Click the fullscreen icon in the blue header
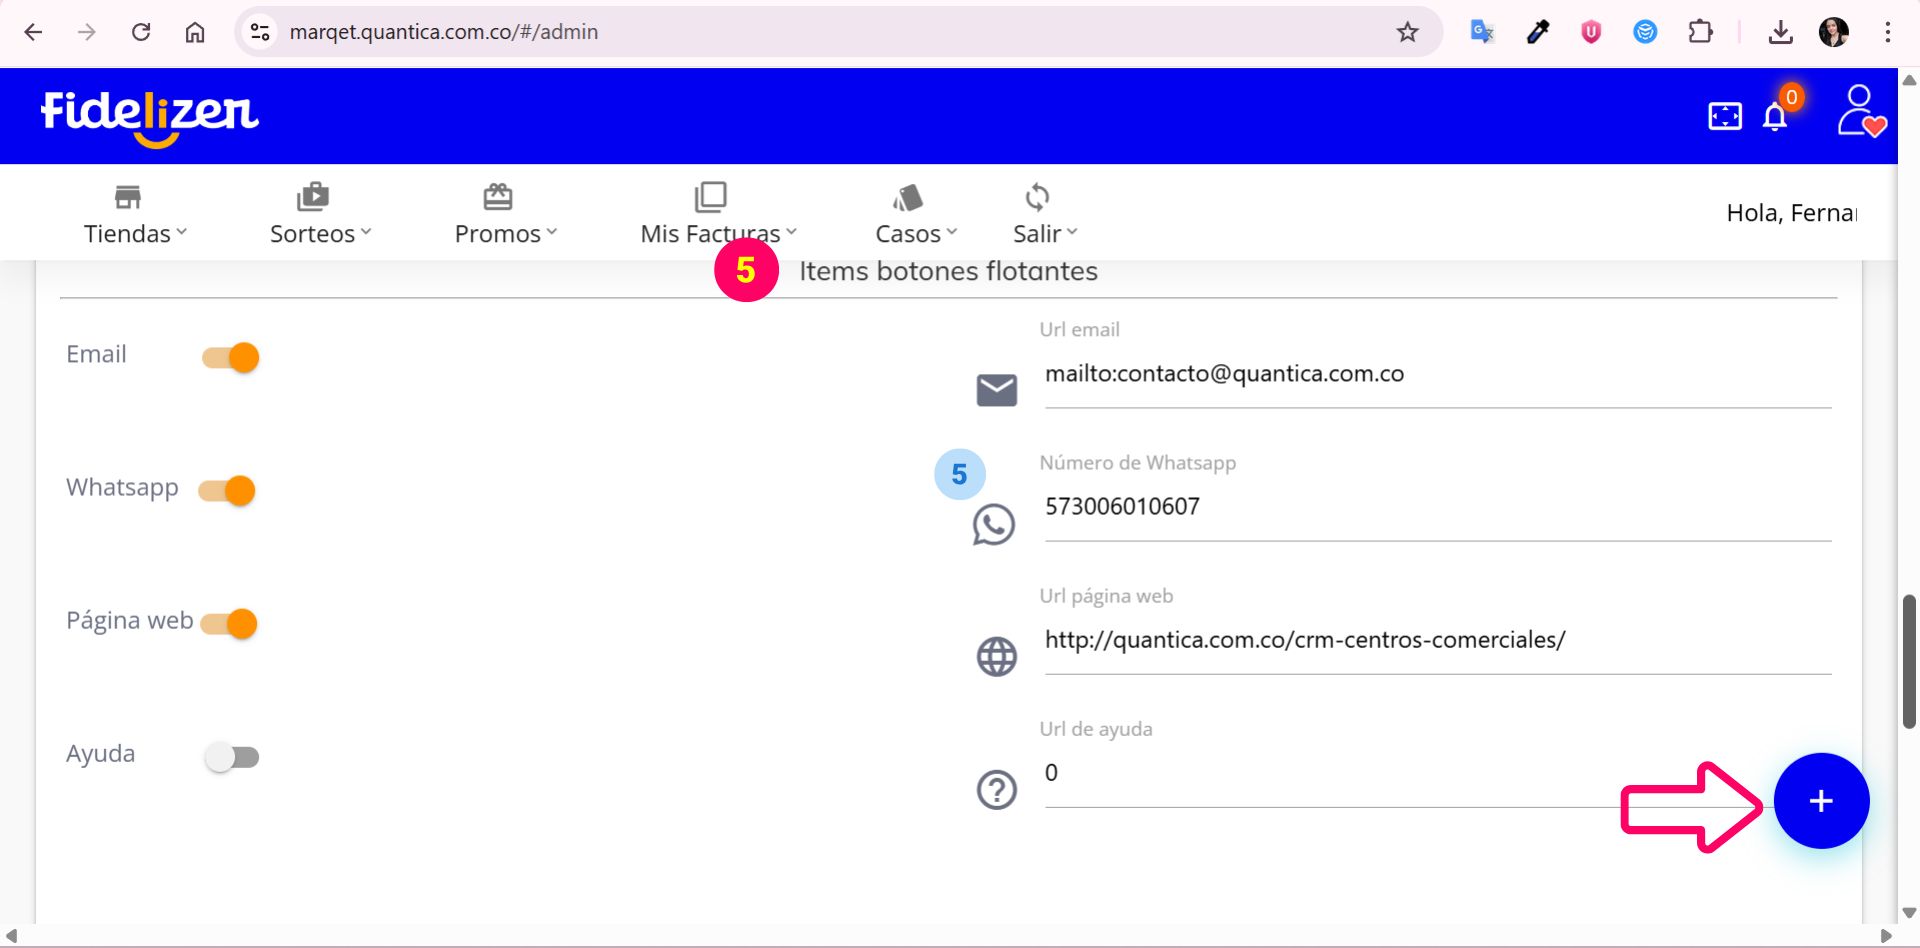The width and height of the screenshot is (1920, 948). pyautogui.click(x=1724, y=116)
